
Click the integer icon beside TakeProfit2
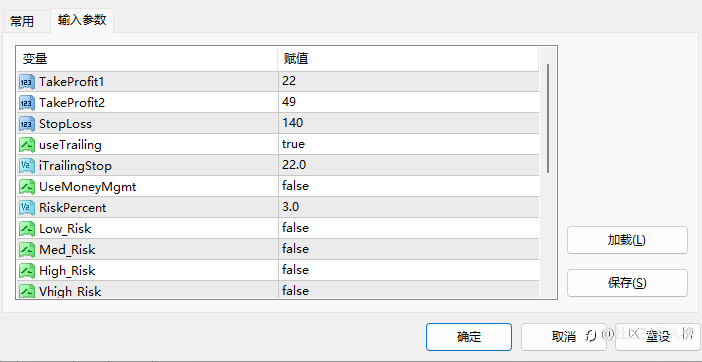[x=27, y=103]
